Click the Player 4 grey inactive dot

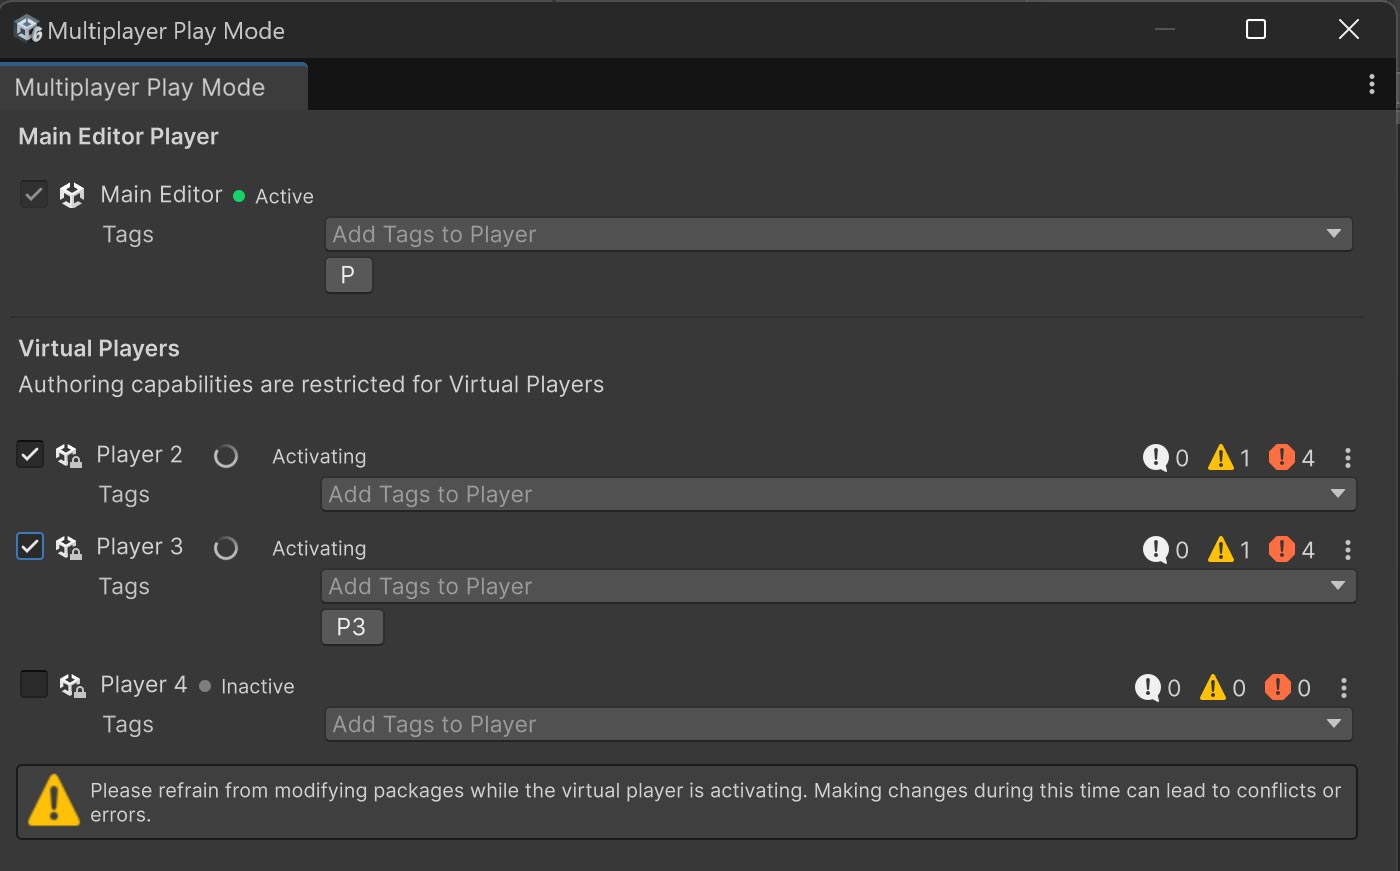[205, 686]
